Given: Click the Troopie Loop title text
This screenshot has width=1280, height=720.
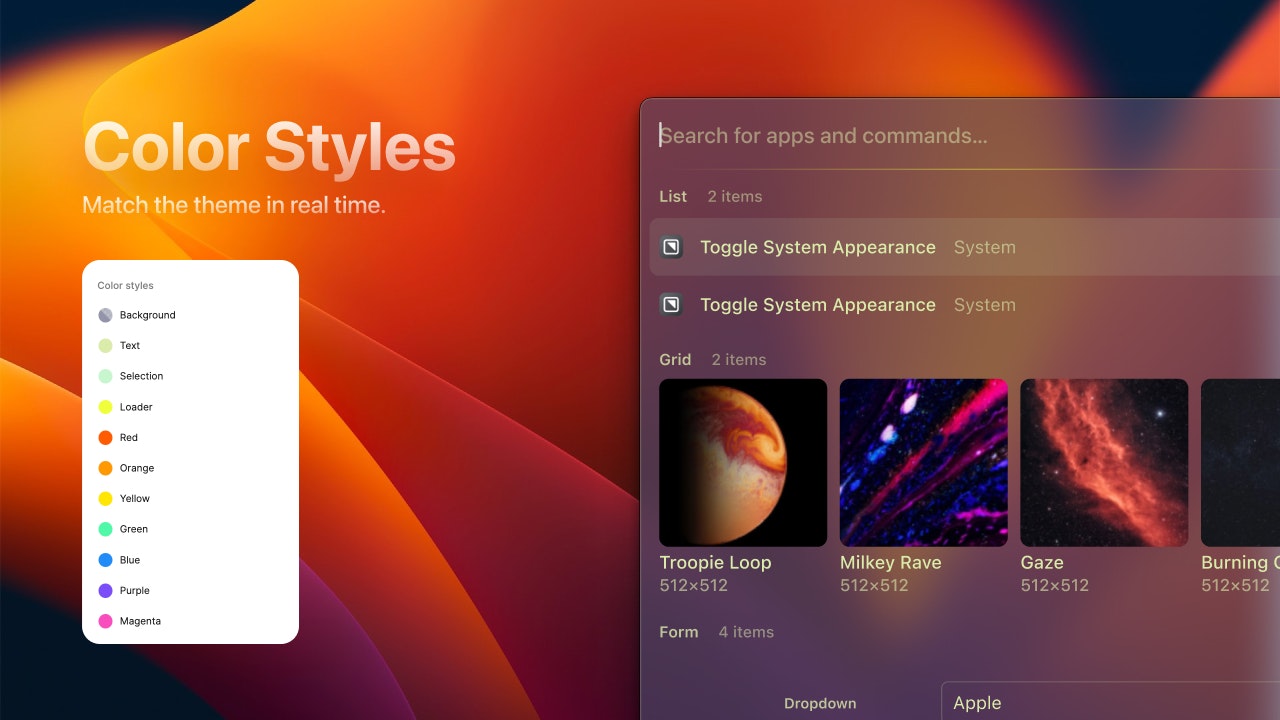Looking at the screenshot, I should 716,562.
